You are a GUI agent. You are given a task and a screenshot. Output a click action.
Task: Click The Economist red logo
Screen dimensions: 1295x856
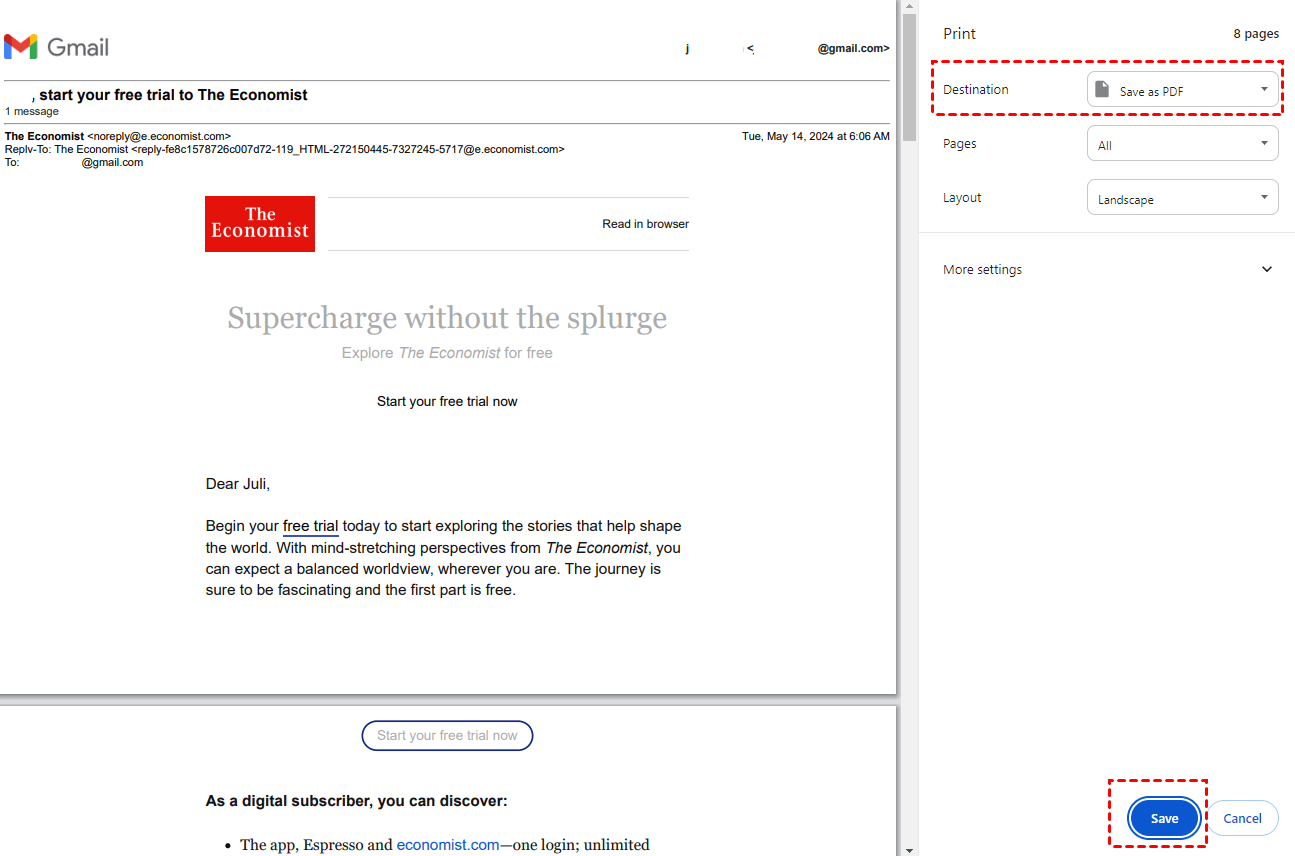260,224
